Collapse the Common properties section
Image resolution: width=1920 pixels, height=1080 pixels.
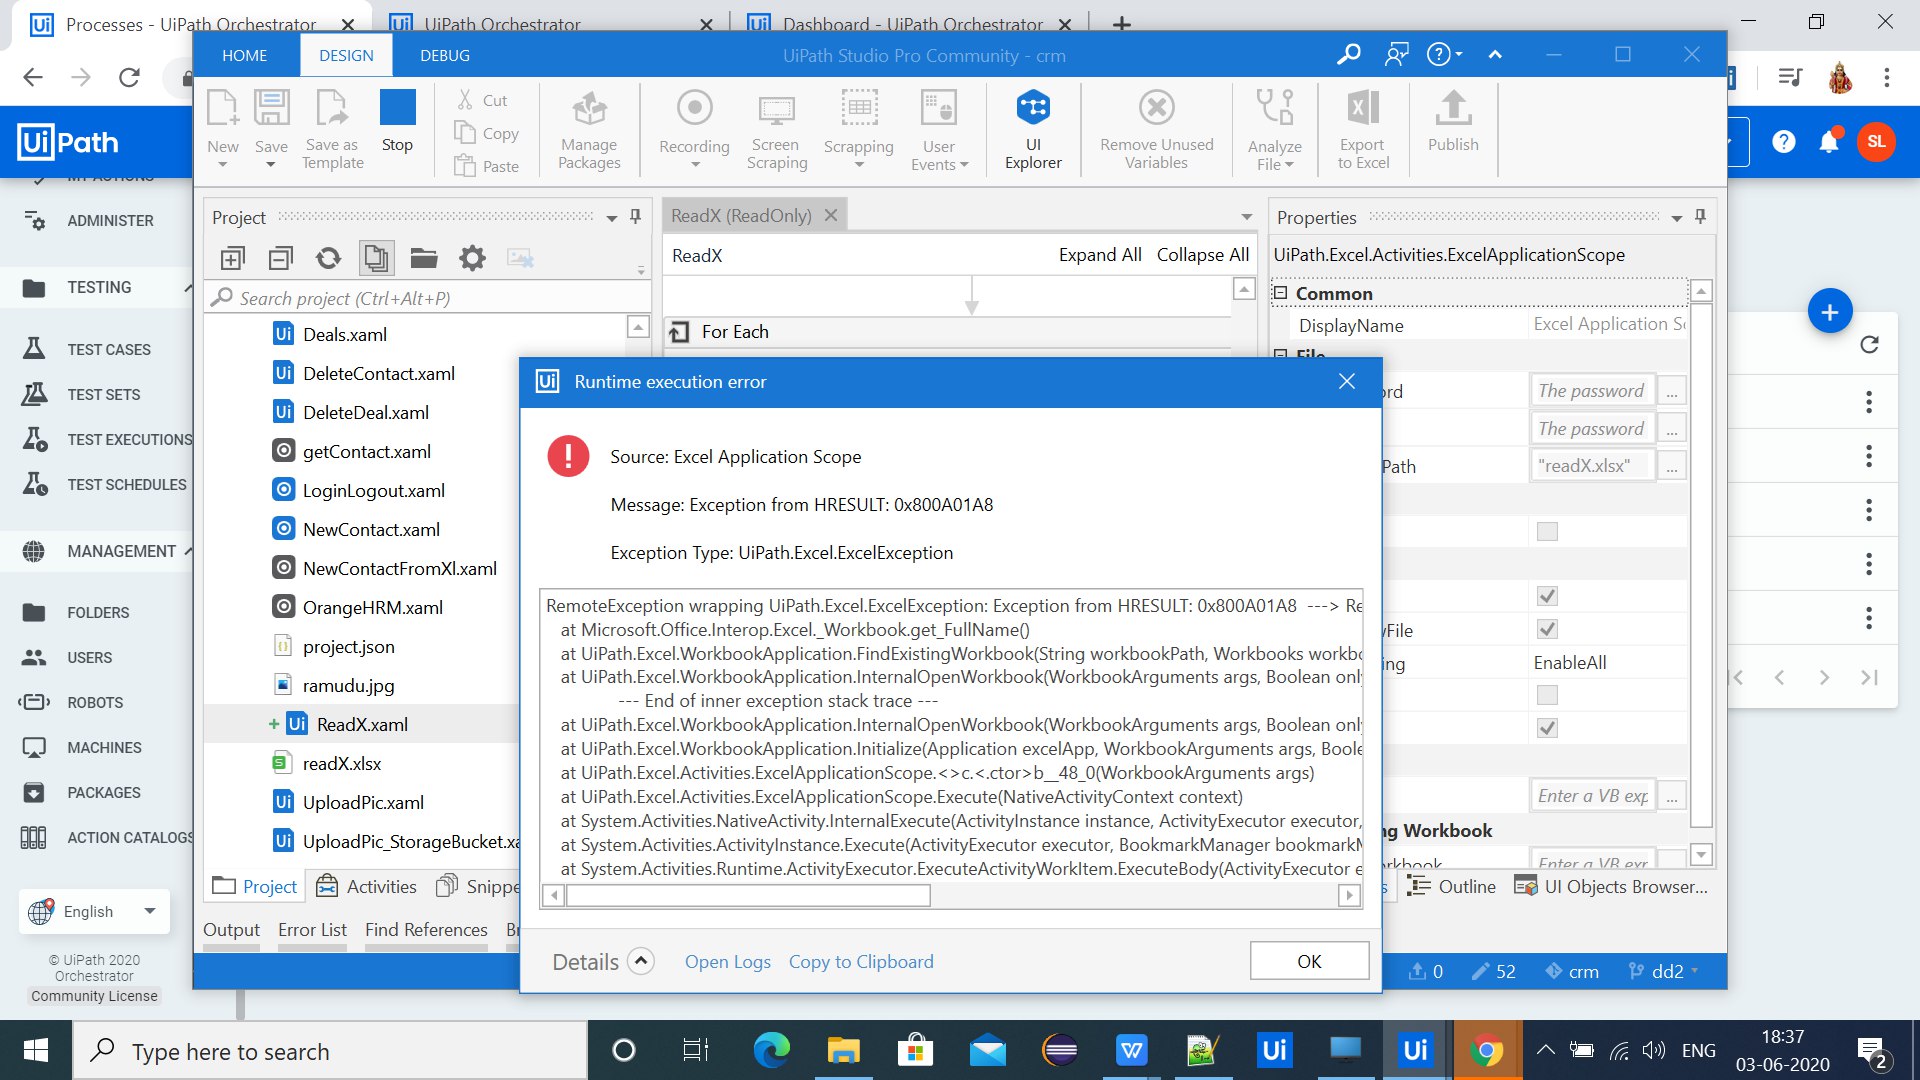[x=1280, y=293]
